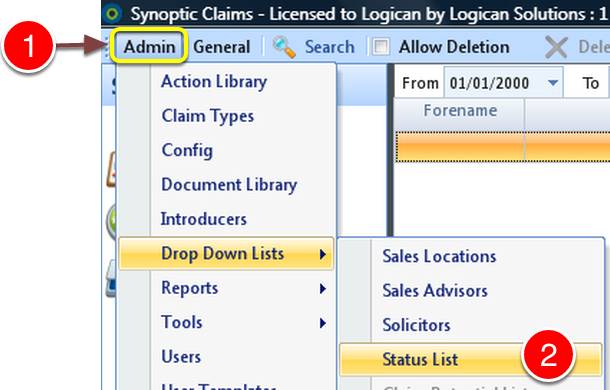Enable the Allow Deletion checkbox
This screenshot has height=390, width=610.
(381, 47)
